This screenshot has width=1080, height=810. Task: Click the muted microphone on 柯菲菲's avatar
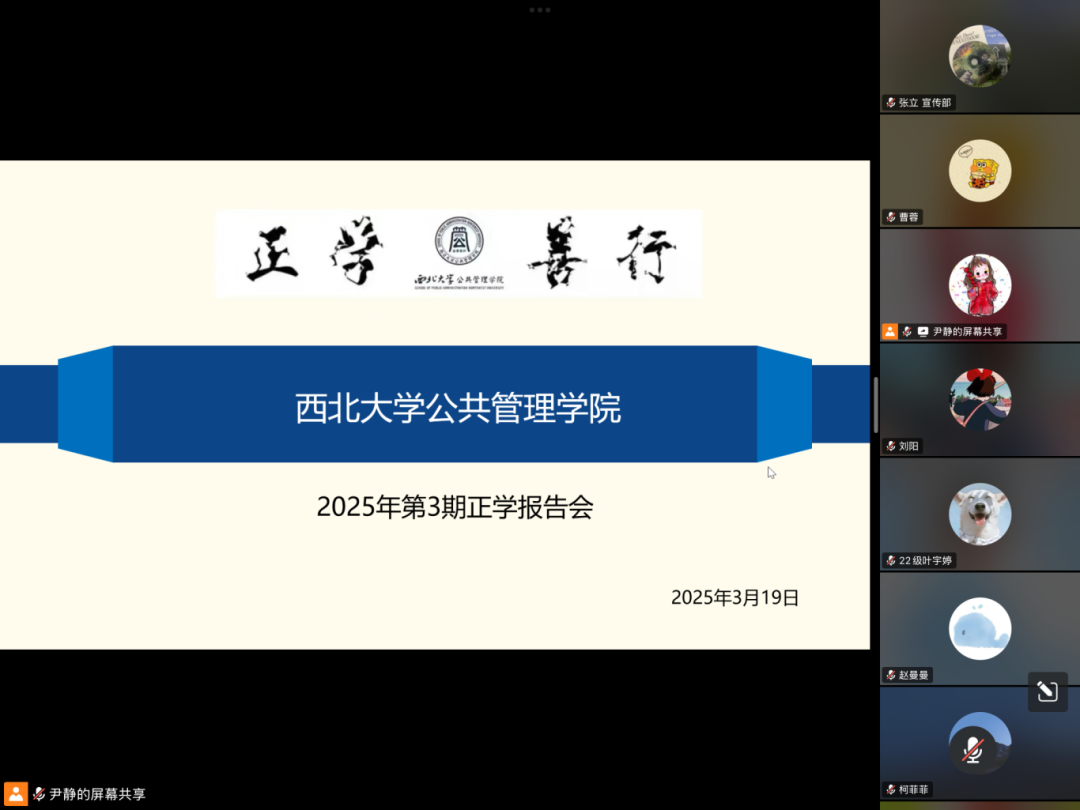pyautogui.click(x=973, y=750)
